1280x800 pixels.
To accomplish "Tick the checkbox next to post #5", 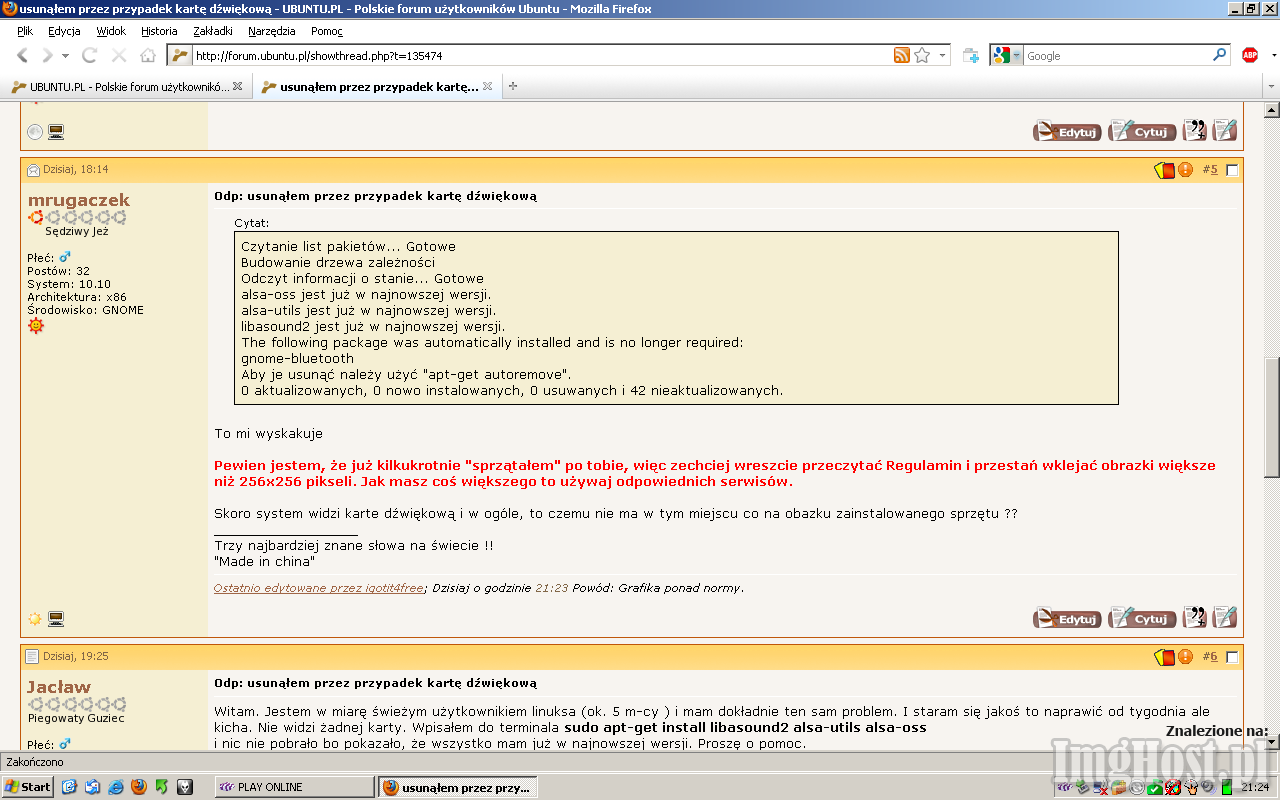I will click(1232, 170).
